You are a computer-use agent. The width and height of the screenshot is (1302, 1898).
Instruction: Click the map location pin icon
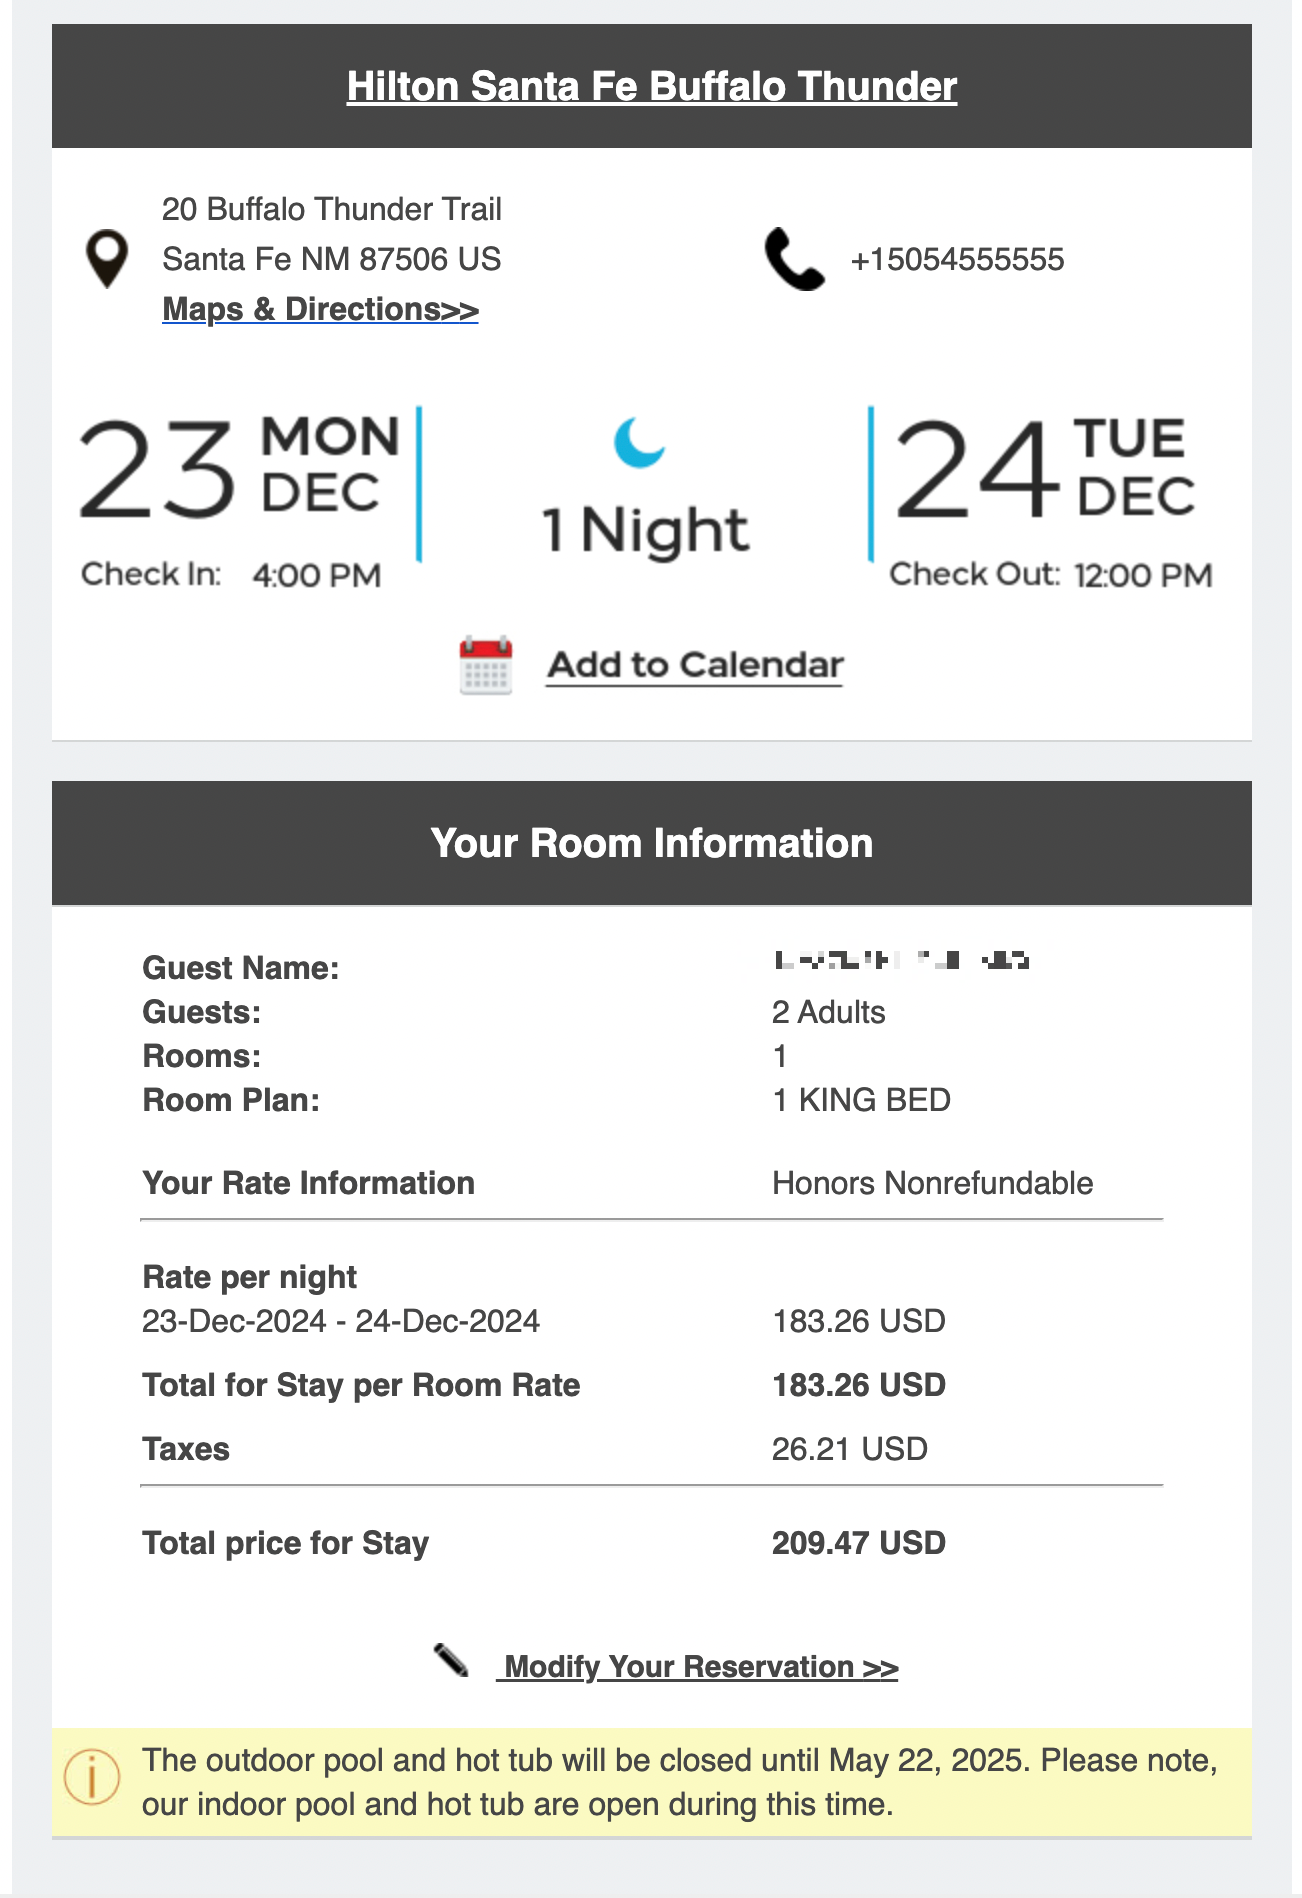[107, 259]
